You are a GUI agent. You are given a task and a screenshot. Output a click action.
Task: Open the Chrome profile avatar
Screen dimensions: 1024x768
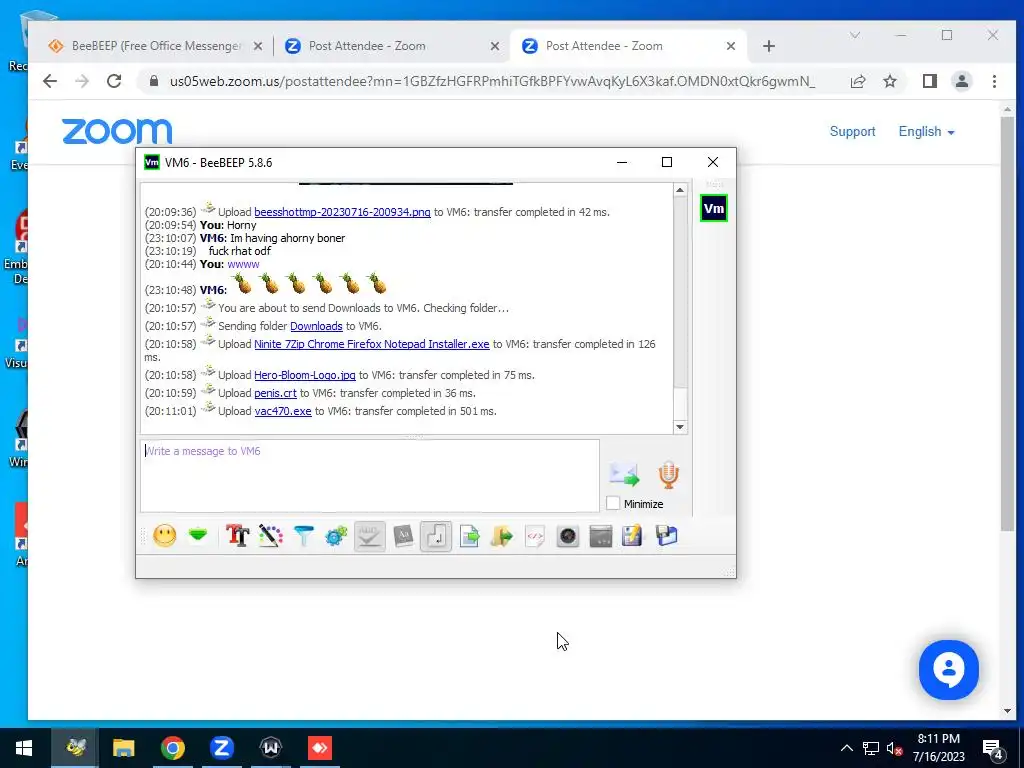click(x=962, y=81)
